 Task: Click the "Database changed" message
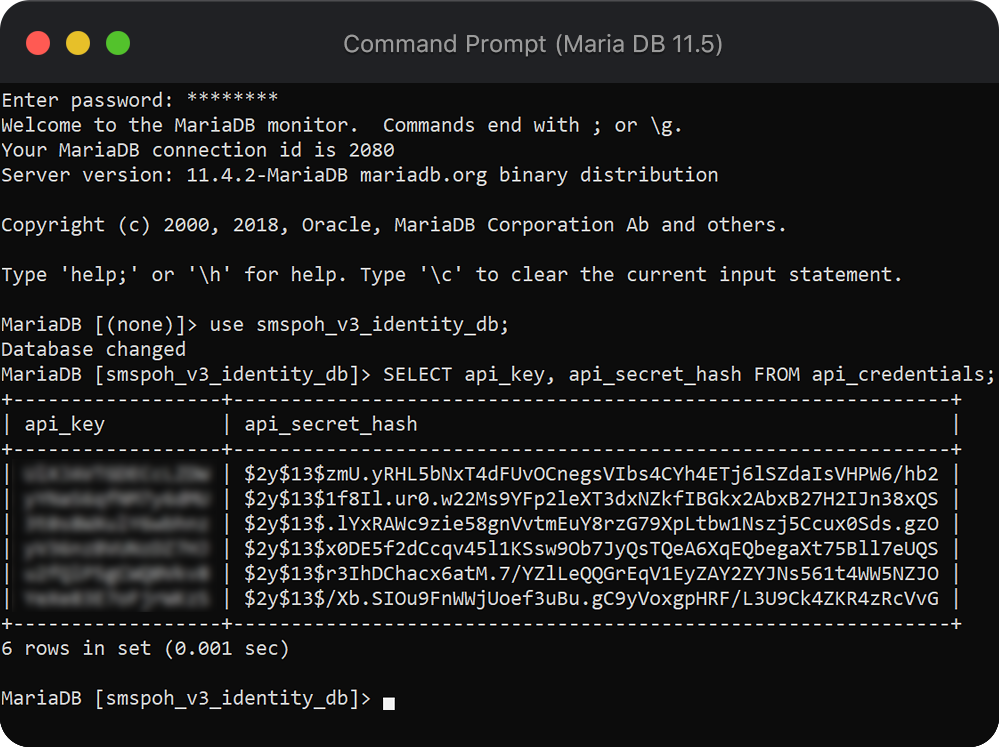pyautogui.click(x=93, y=350)
